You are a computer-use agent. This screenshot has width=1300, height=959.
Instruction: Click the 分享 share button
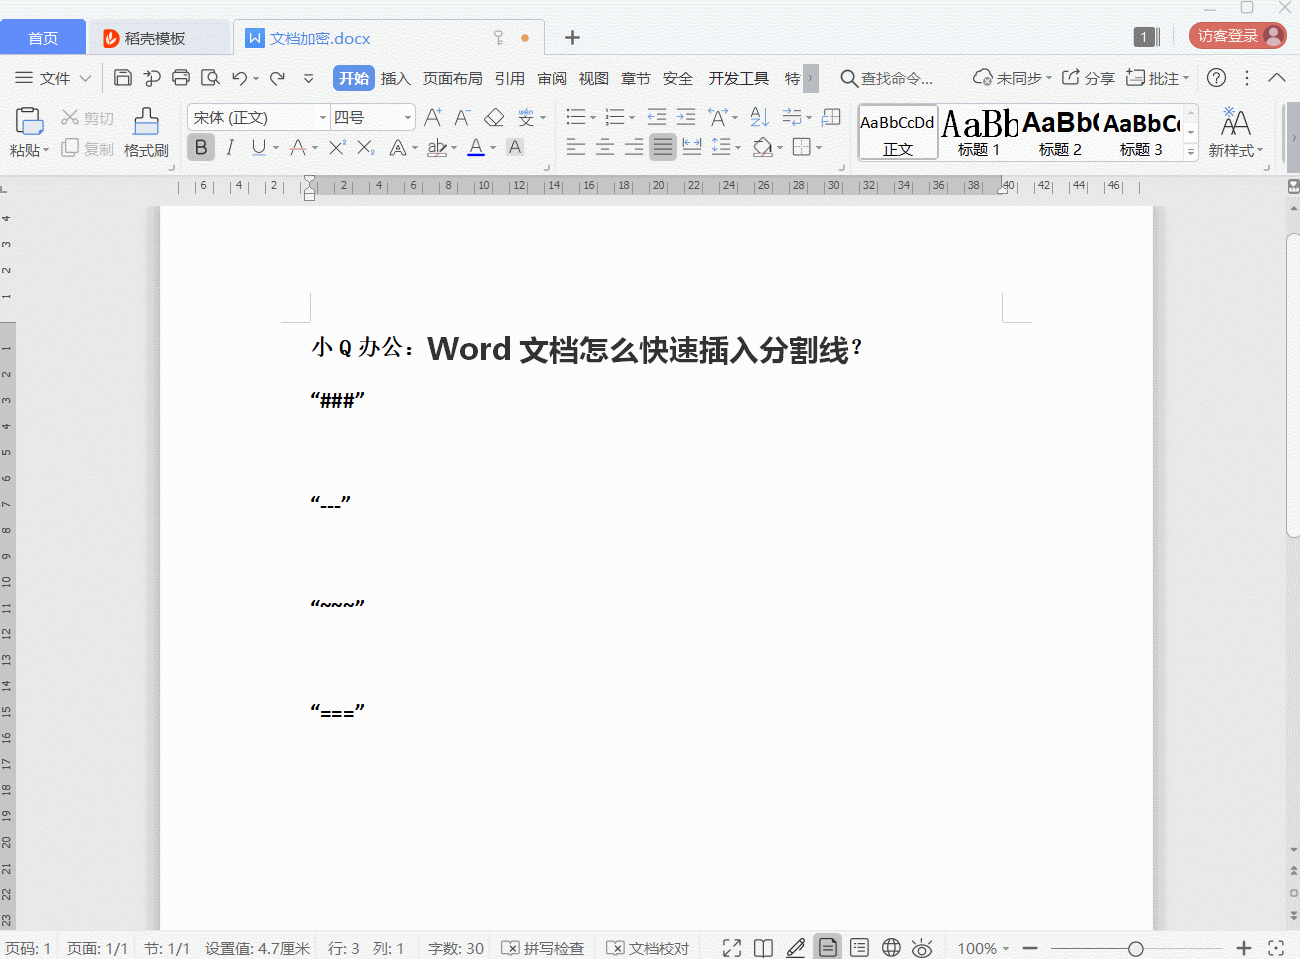[x=1088, y=78]
